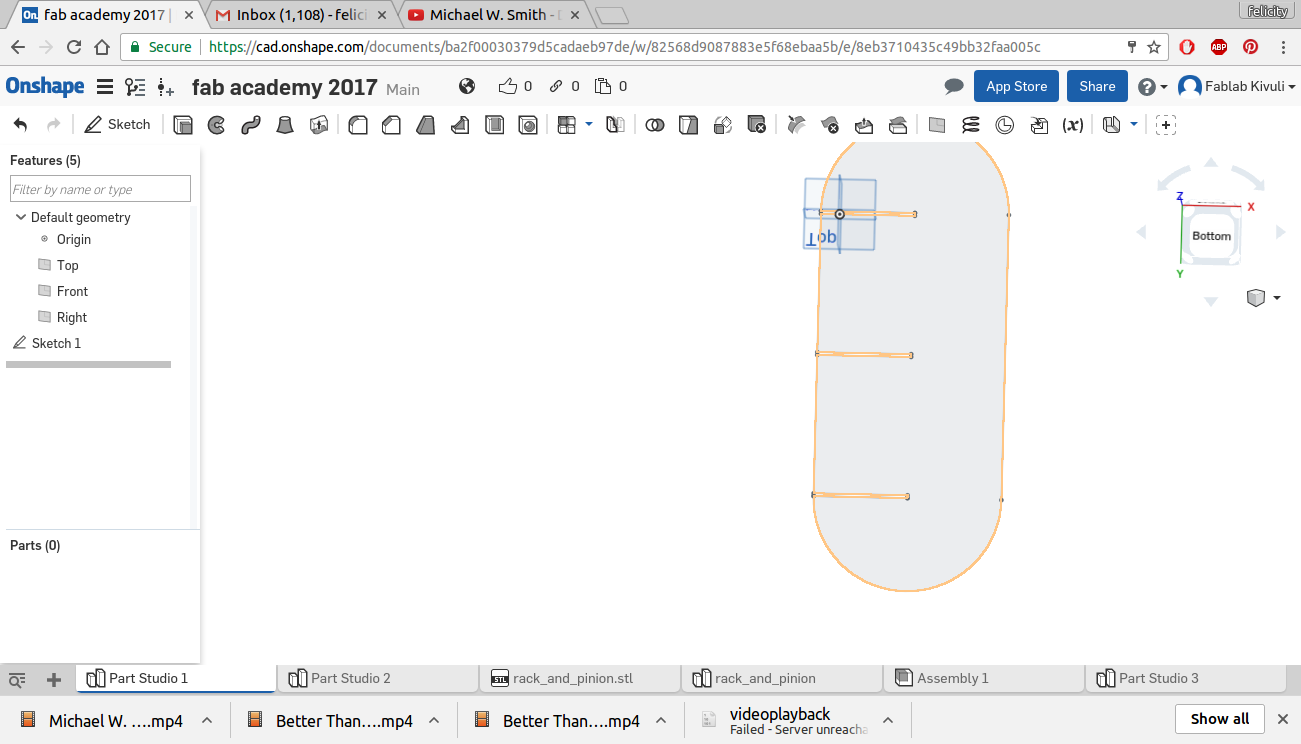The image size is (1301, 744).
Task: Rotate view using the cube's right arrow
Action: (x=1281, y=233)
